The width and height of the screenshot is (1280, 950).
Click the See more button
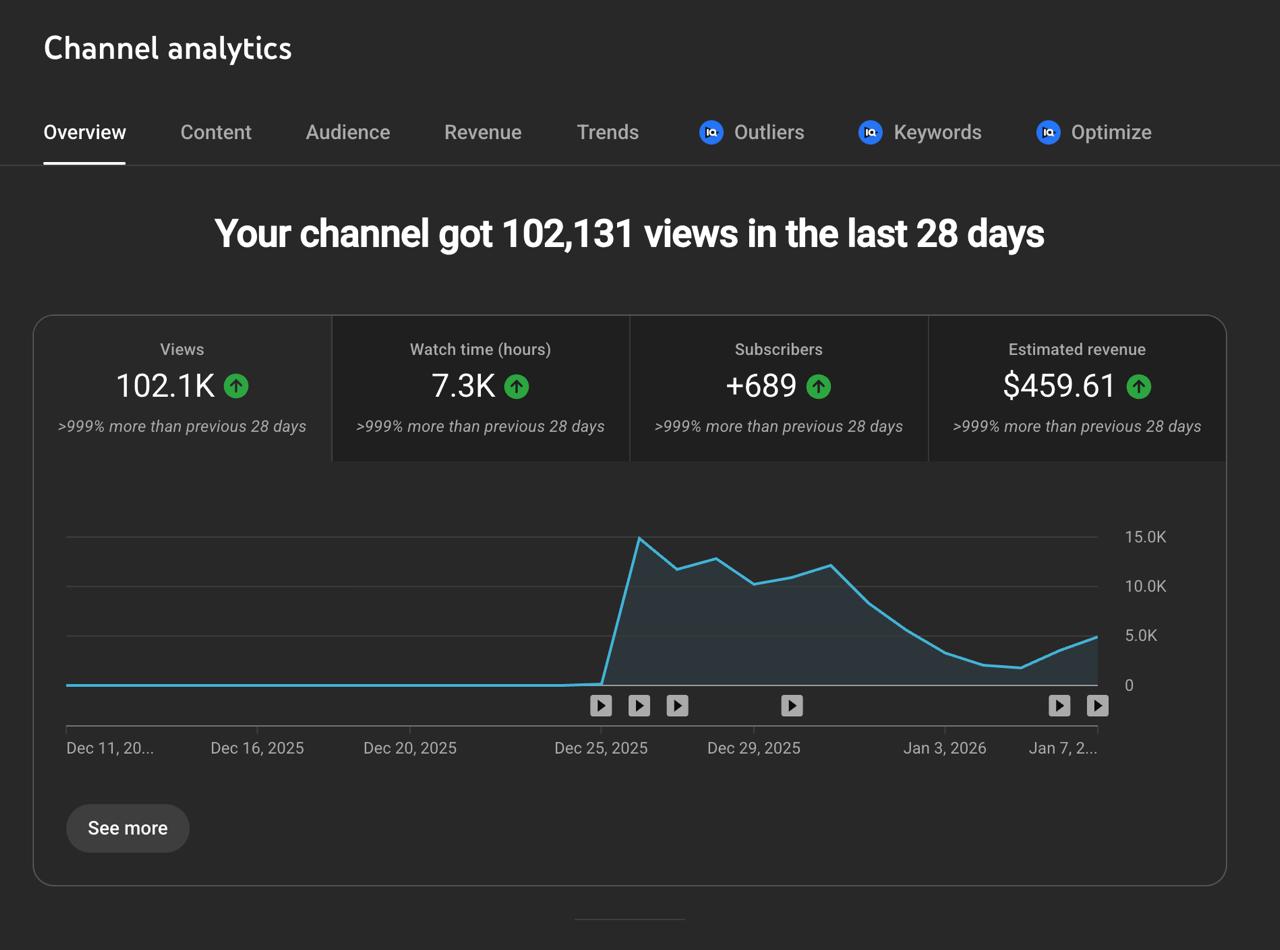click(128, 828)
